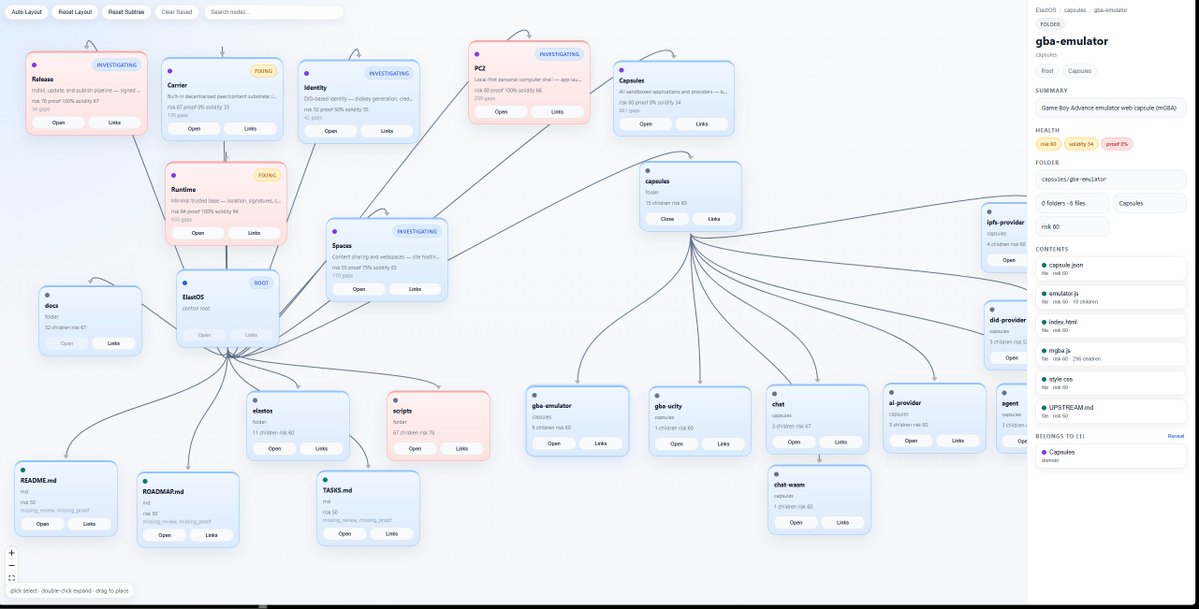The width and height of the screenshot is (1199, 609).
Task: Open mgba.js in contents list
Action: click(1111, 354)
